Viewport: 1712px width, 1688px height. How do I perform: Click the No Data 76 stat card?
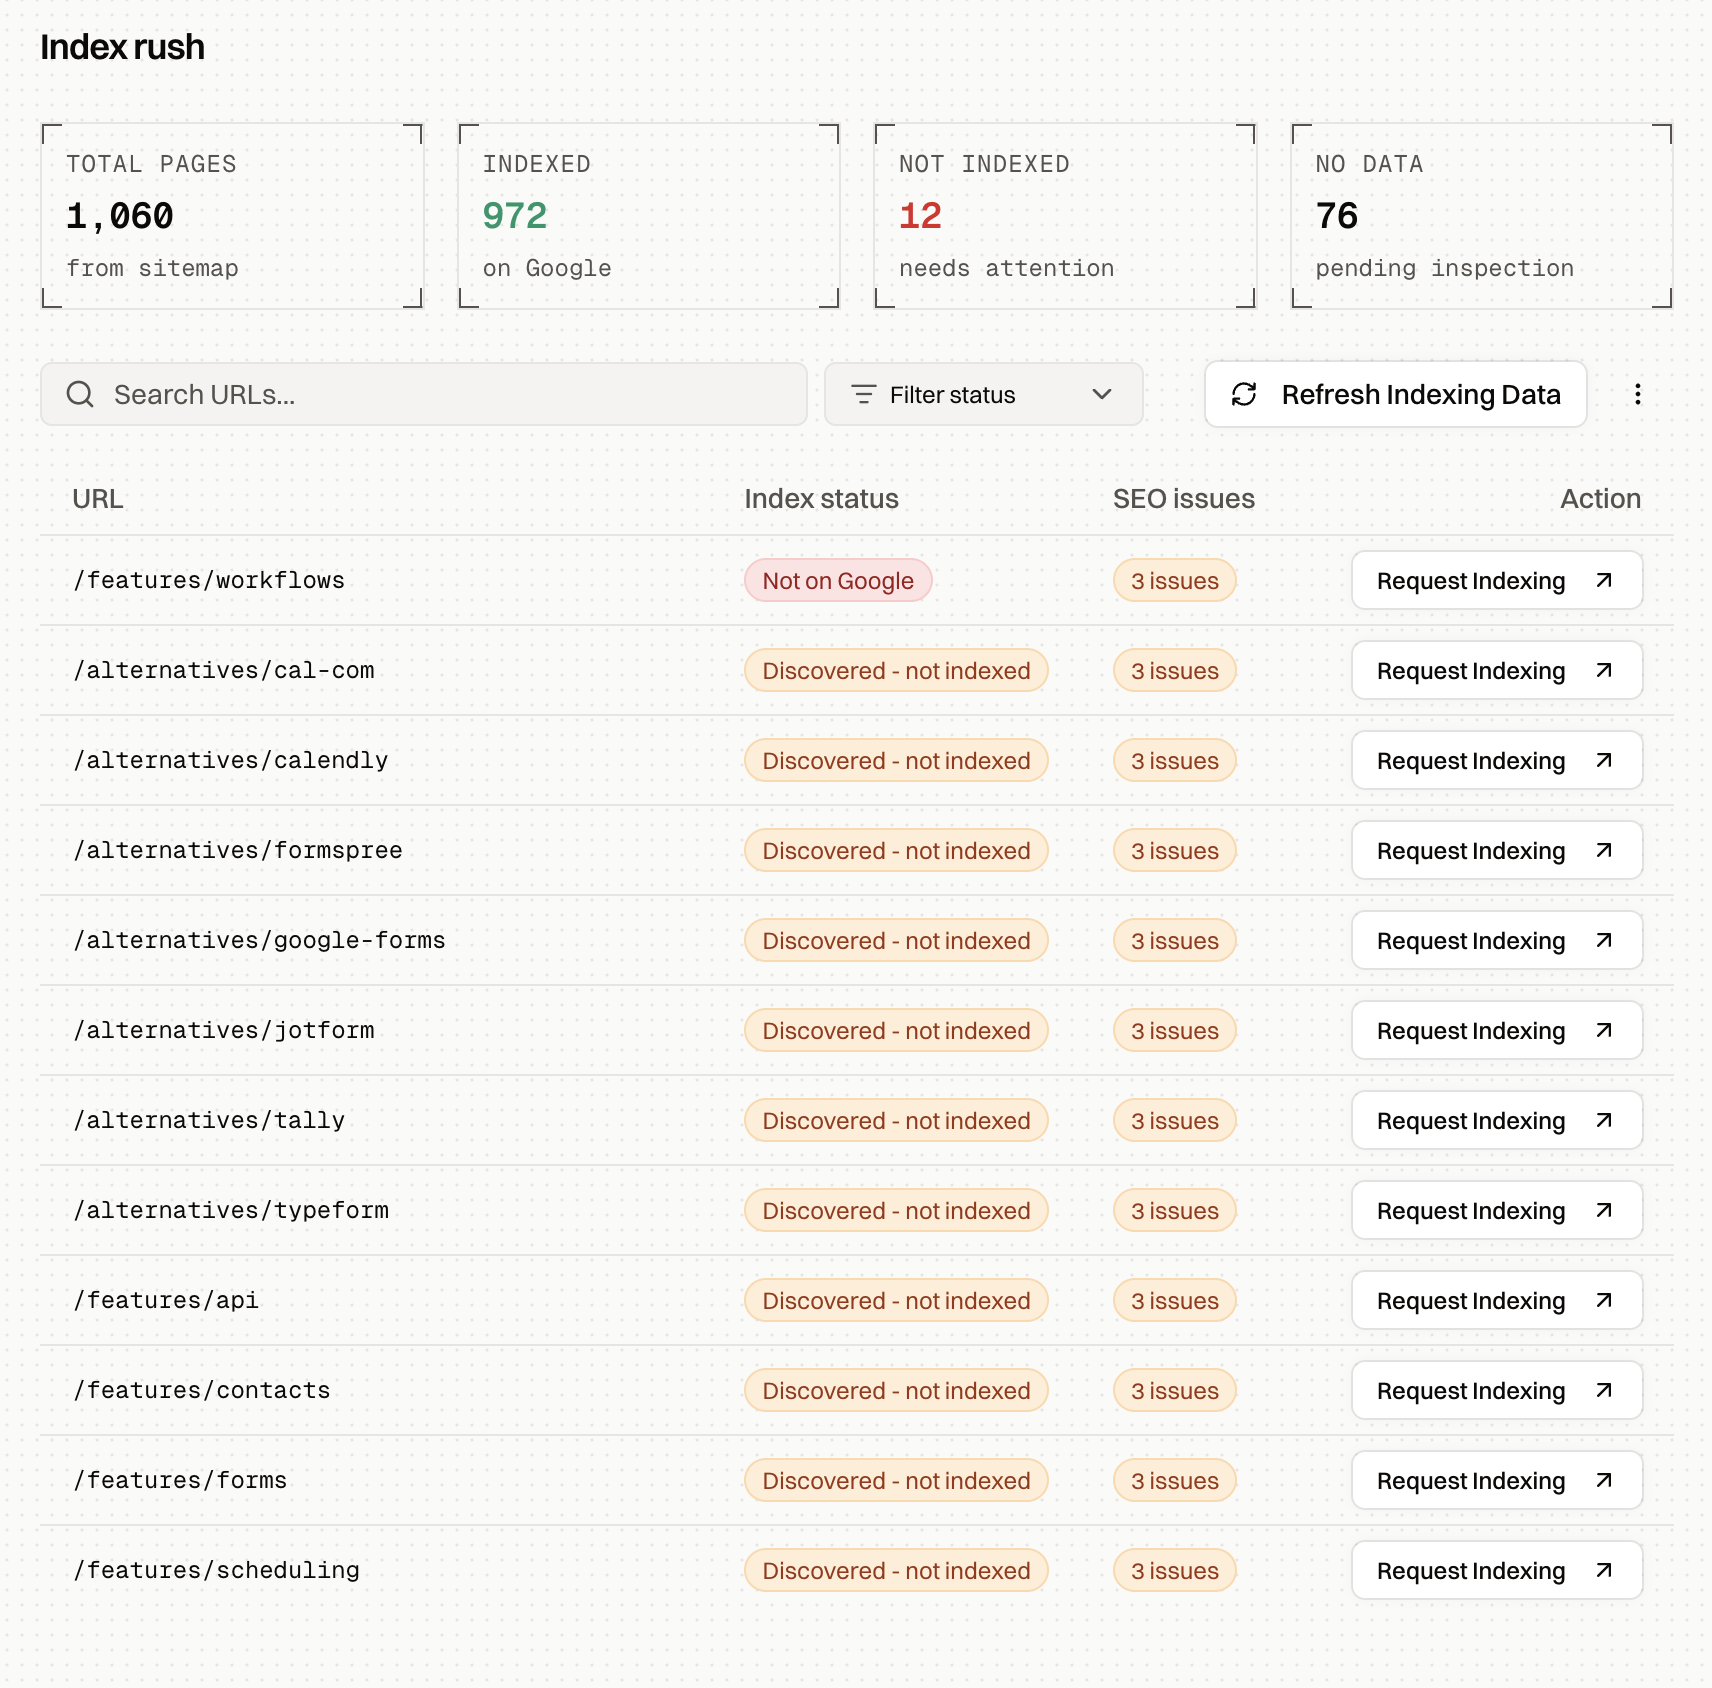1482,216
